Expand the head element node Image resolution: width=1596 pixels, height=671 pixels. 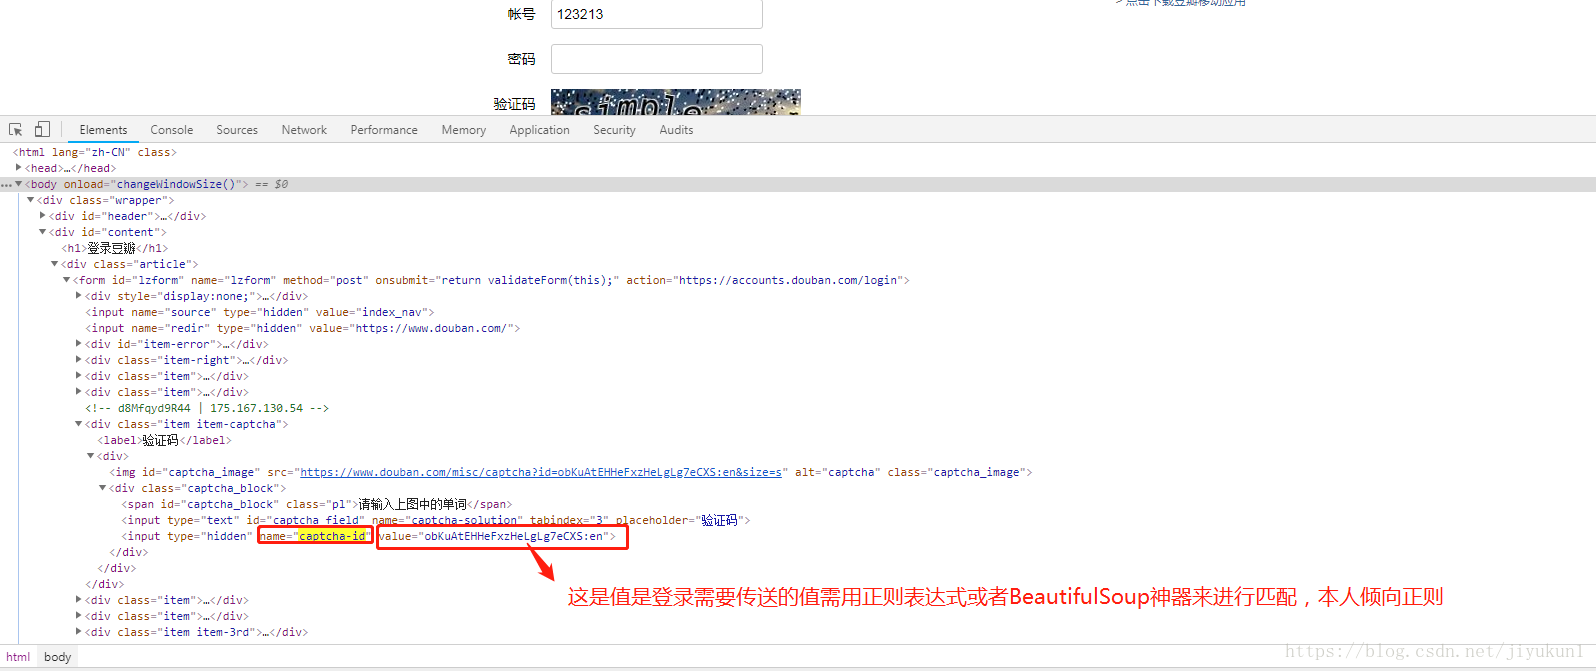click(19, 168)
